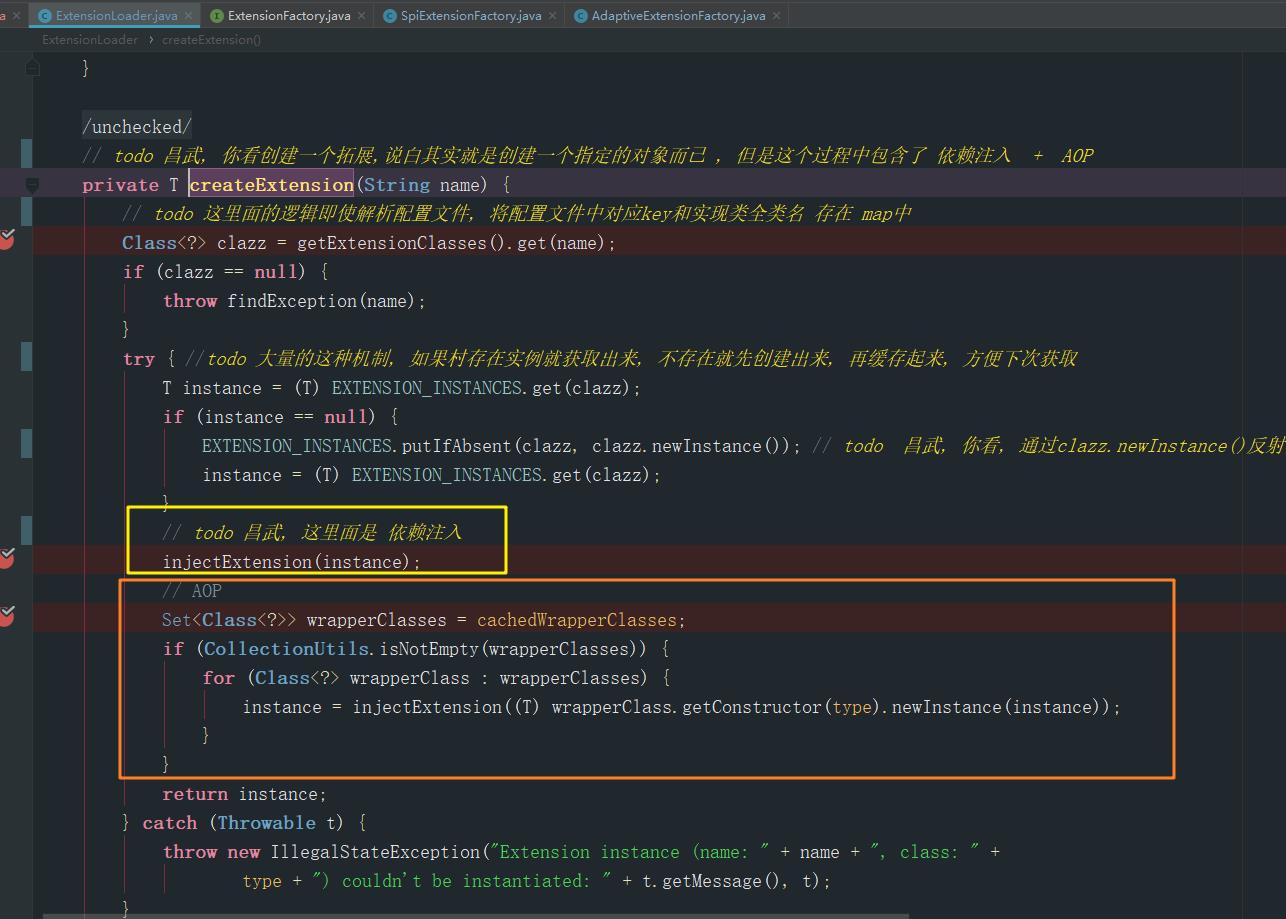The image size is (1286, 919).
Task: Close the ExtensionFactory.java tab
Action: pyautogui.click(x=362, y=15)
